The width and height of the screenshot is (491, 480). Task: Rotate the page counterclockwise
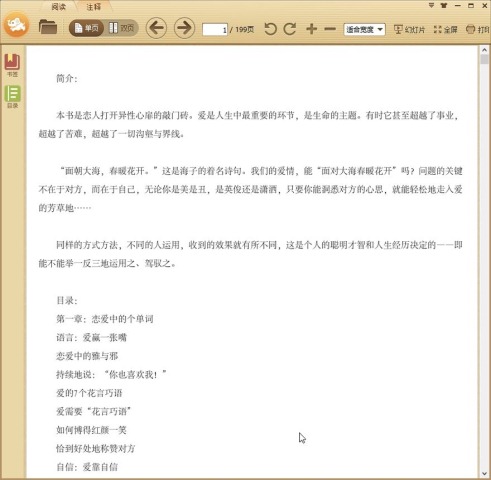pyautogui.click(x=270, y=29)
